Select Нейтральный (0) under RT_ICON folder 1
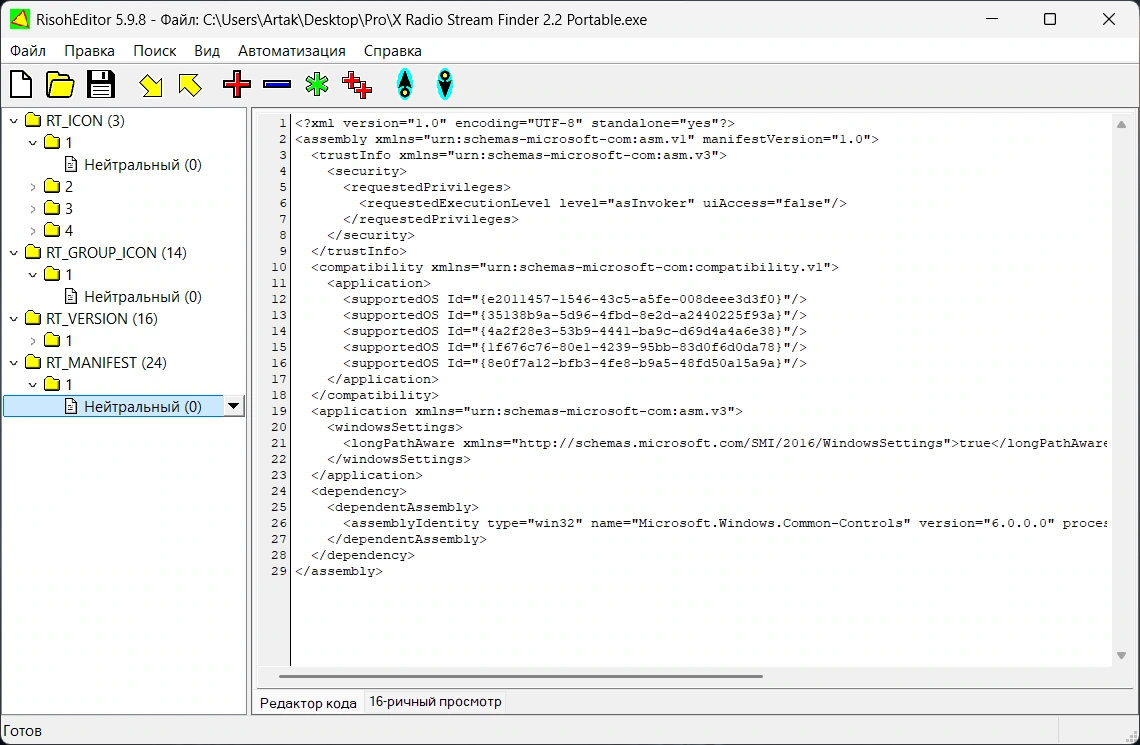This screenshot has width=1140, height=745. click(142, 164)
